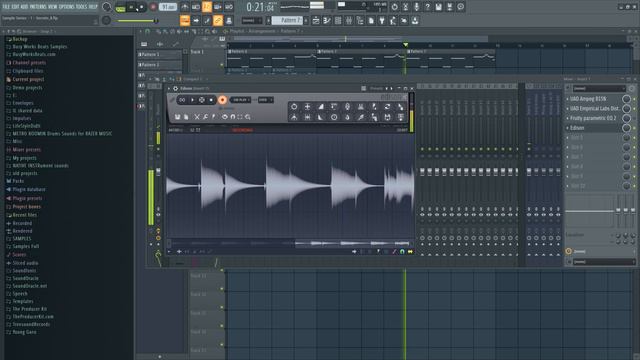This screenshot has width=640, height=360.
Task: Click the Edison blur/water-drop tool icon
Action: click(x=347, y=117)
